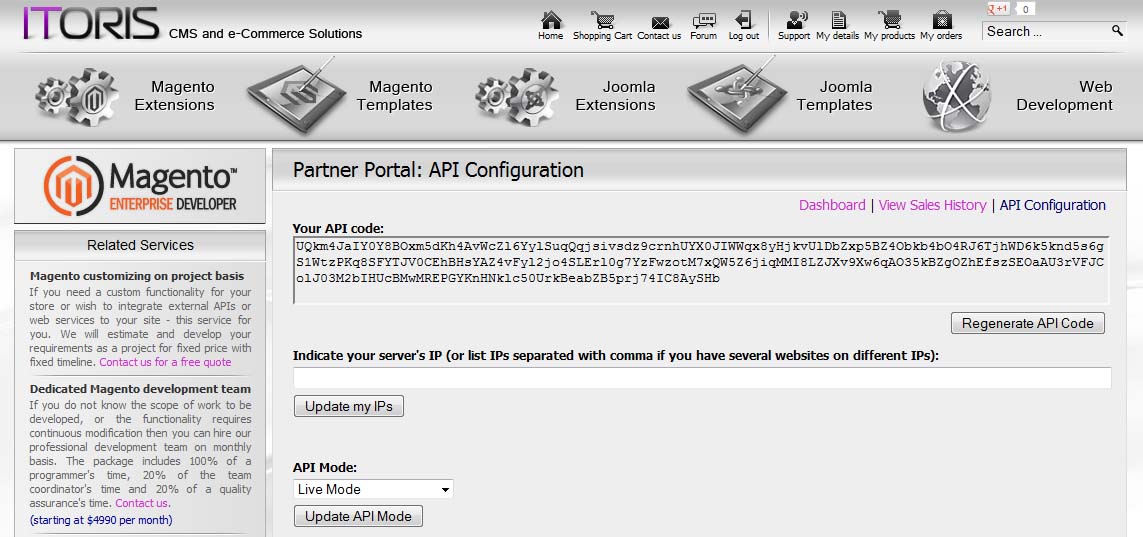This screenshot has width=1143, height=537.
Task: Click the Contact us envelope icon
Action: click(660, 22)
